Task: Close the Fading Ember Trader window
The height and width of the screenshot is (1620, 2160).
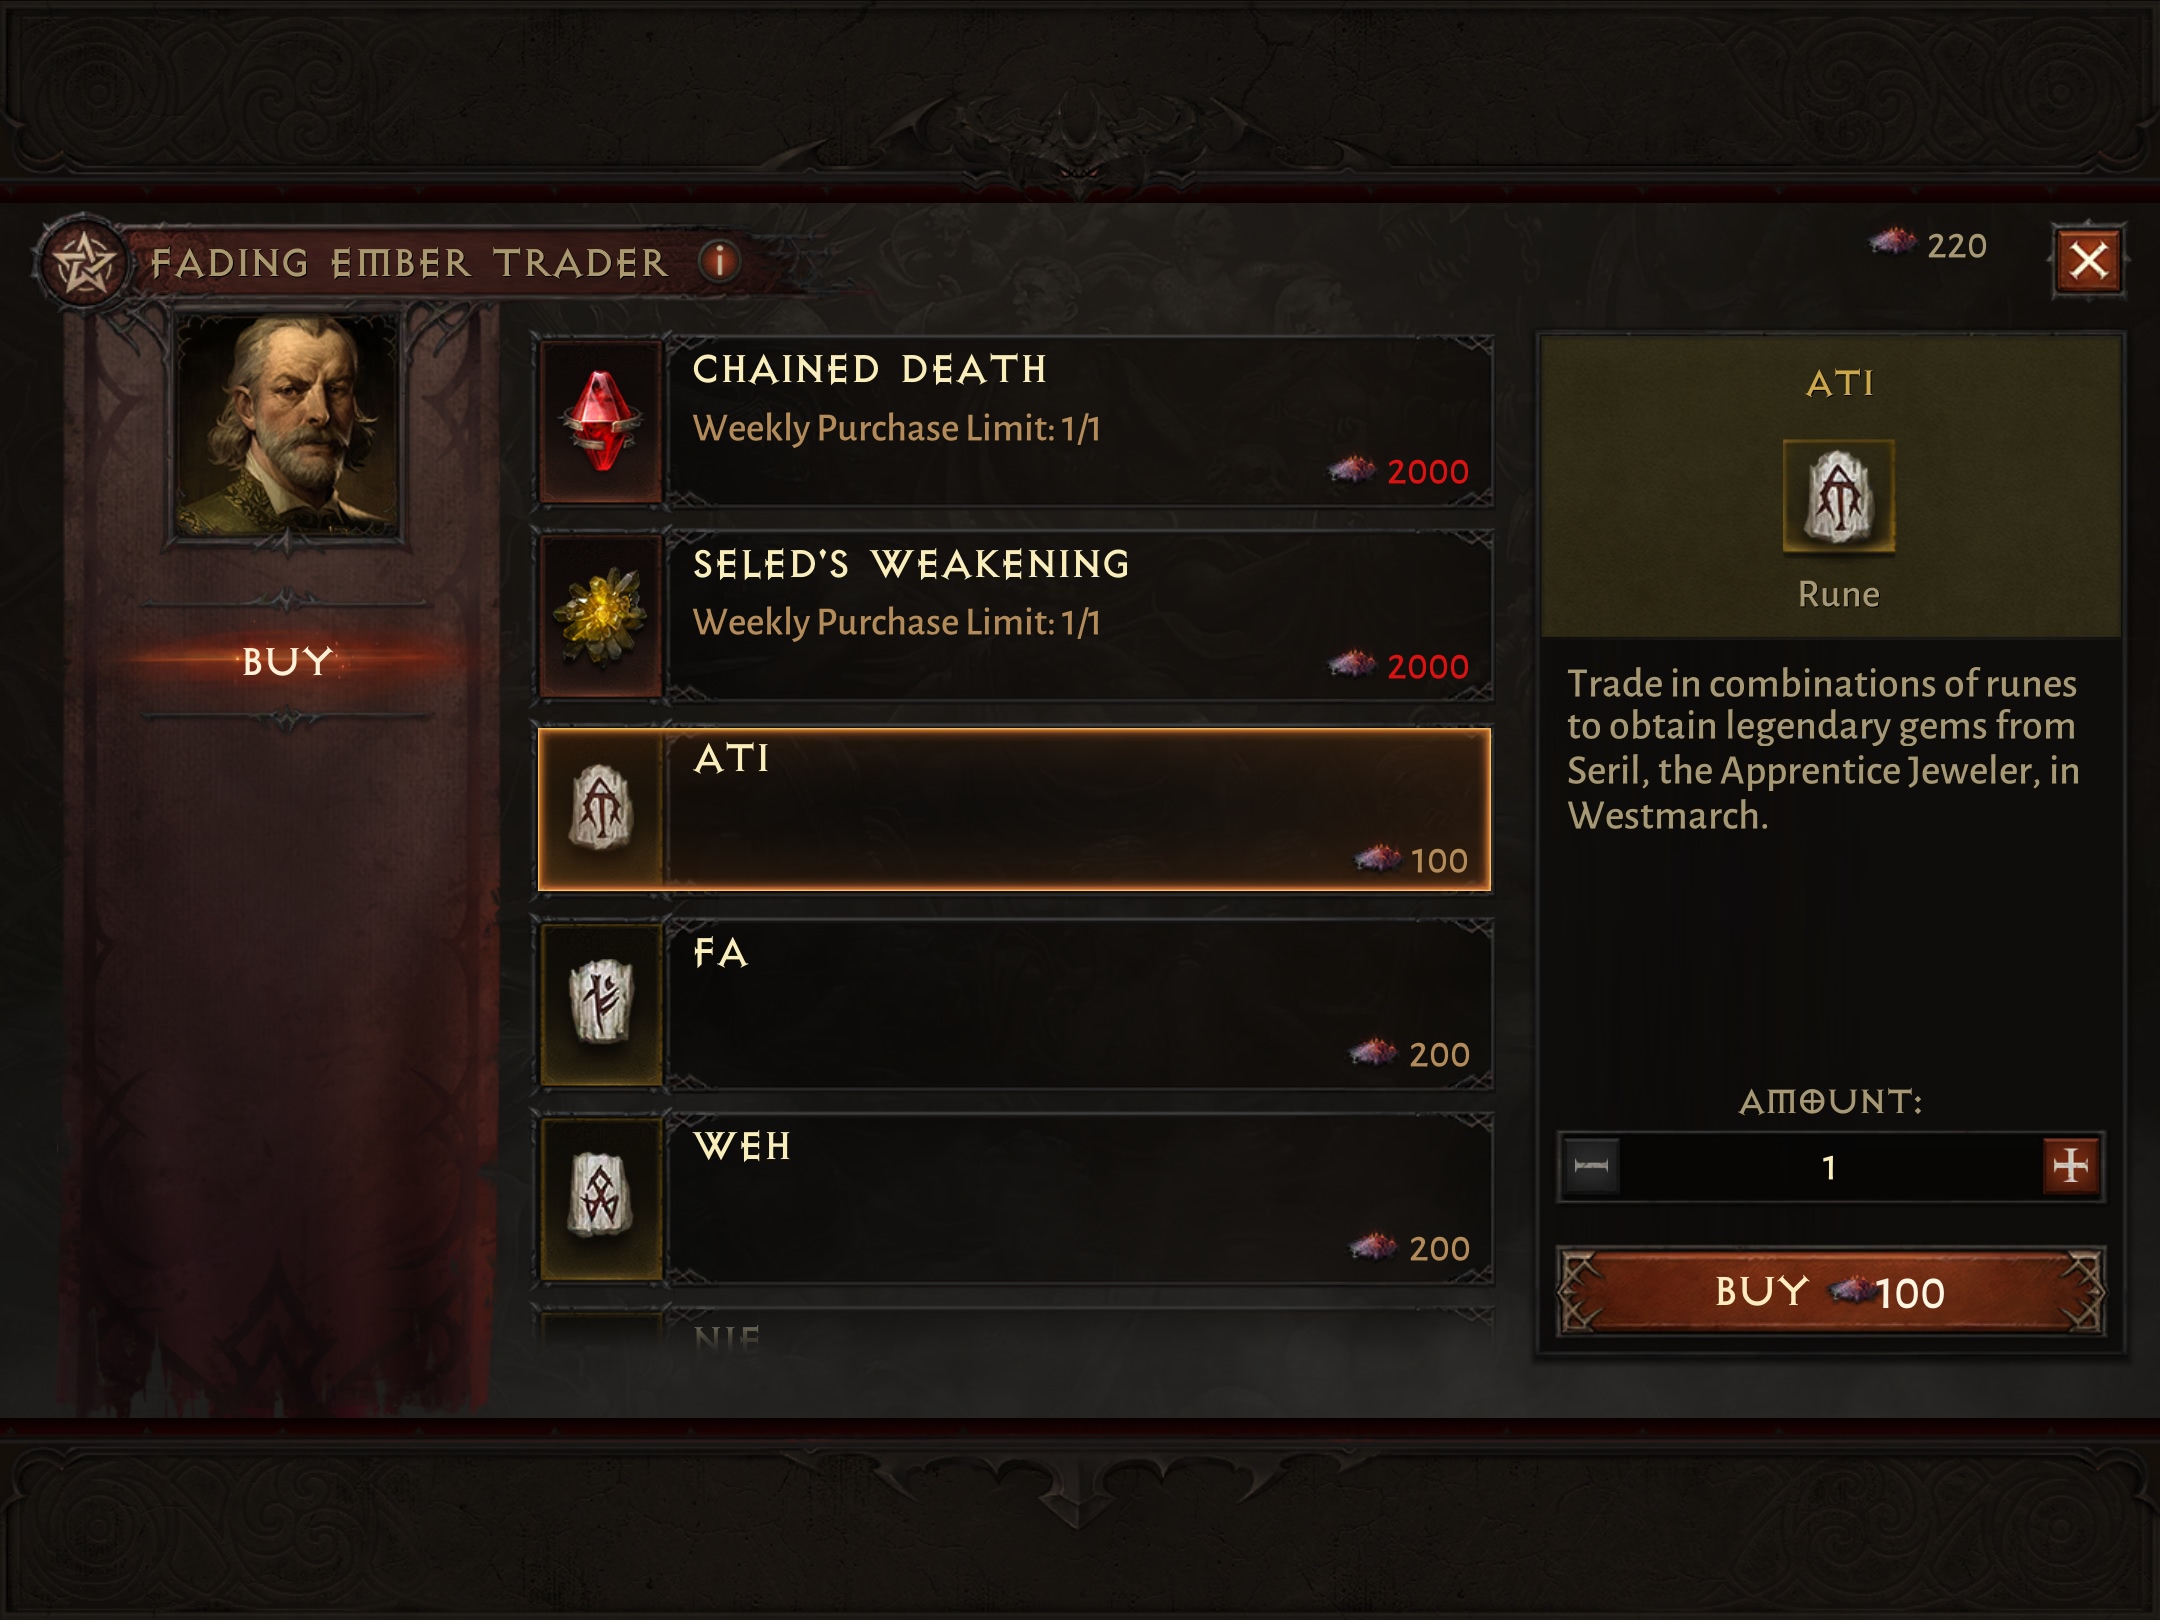Action: pos(2088,261)
